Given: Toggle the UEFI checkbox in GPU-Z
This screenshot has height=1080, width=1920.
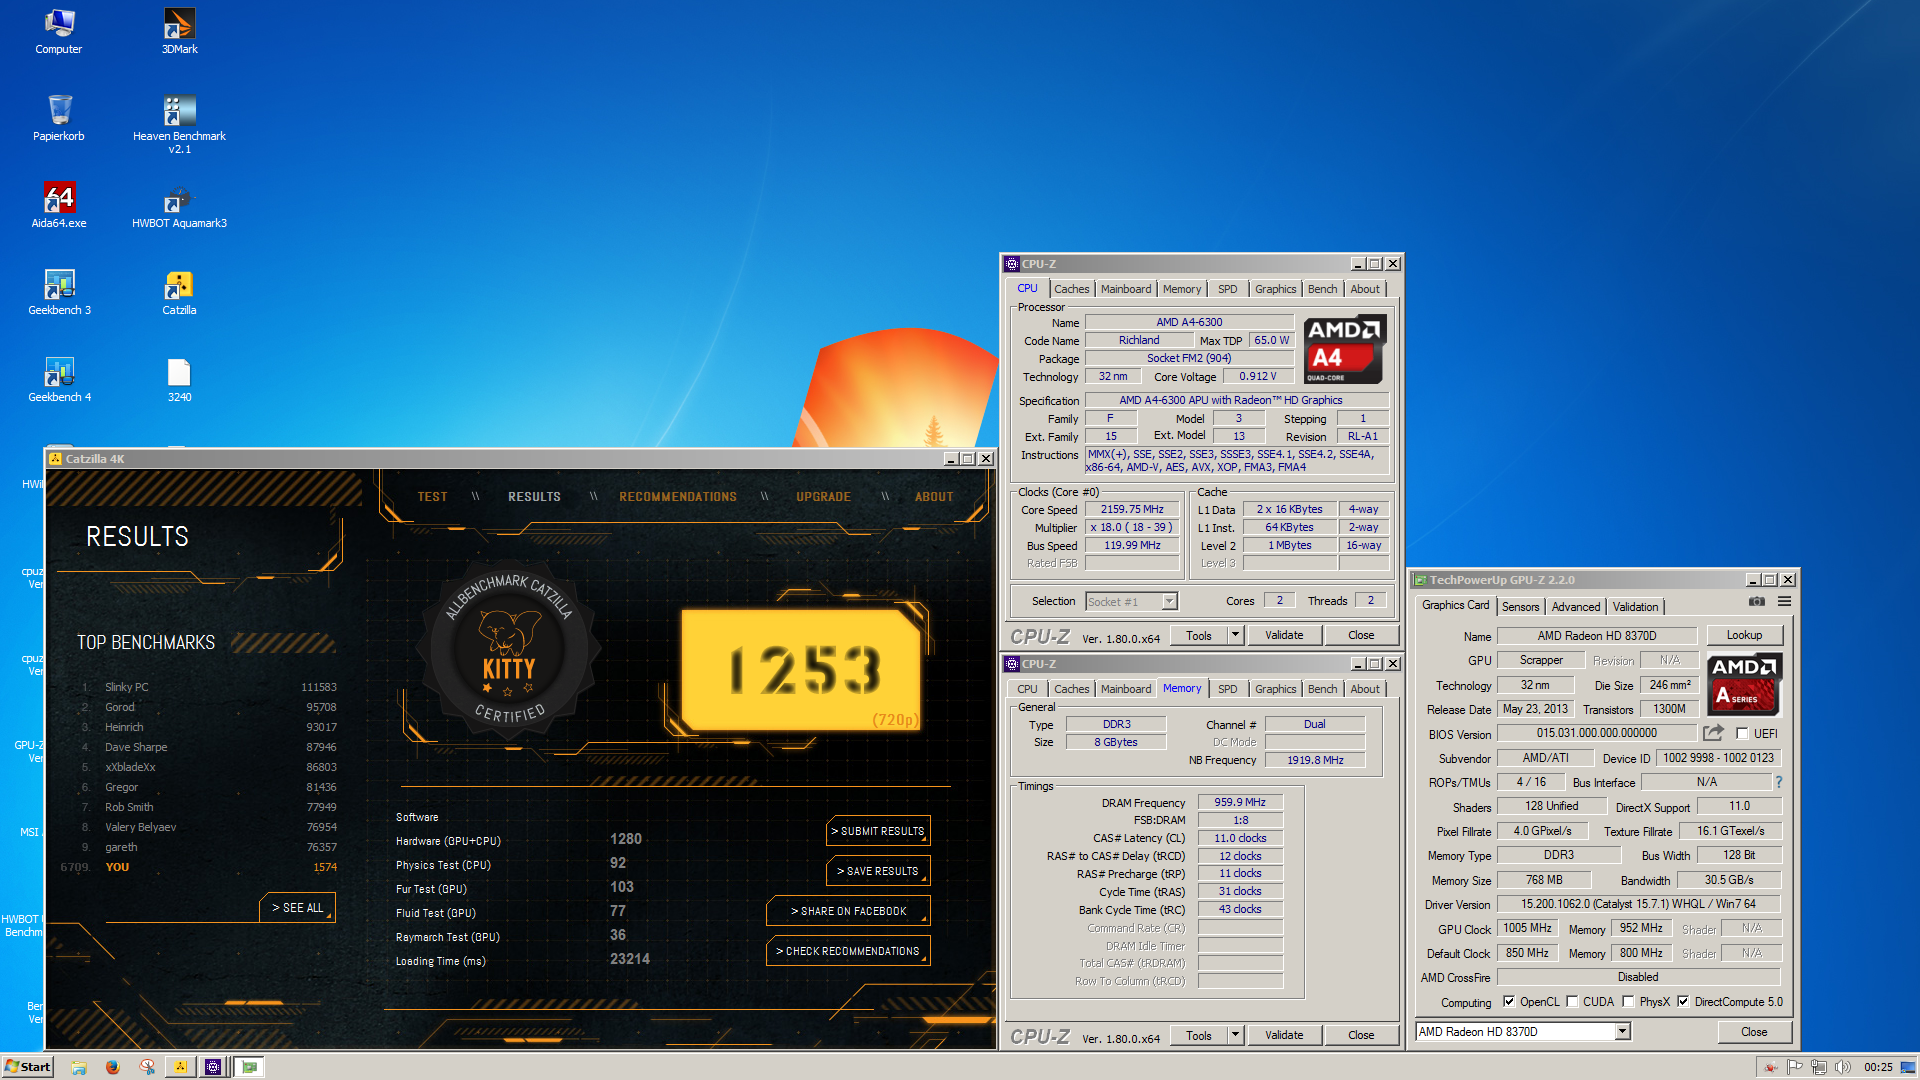Looking at the screenshot, I should tap(1742, 734).
